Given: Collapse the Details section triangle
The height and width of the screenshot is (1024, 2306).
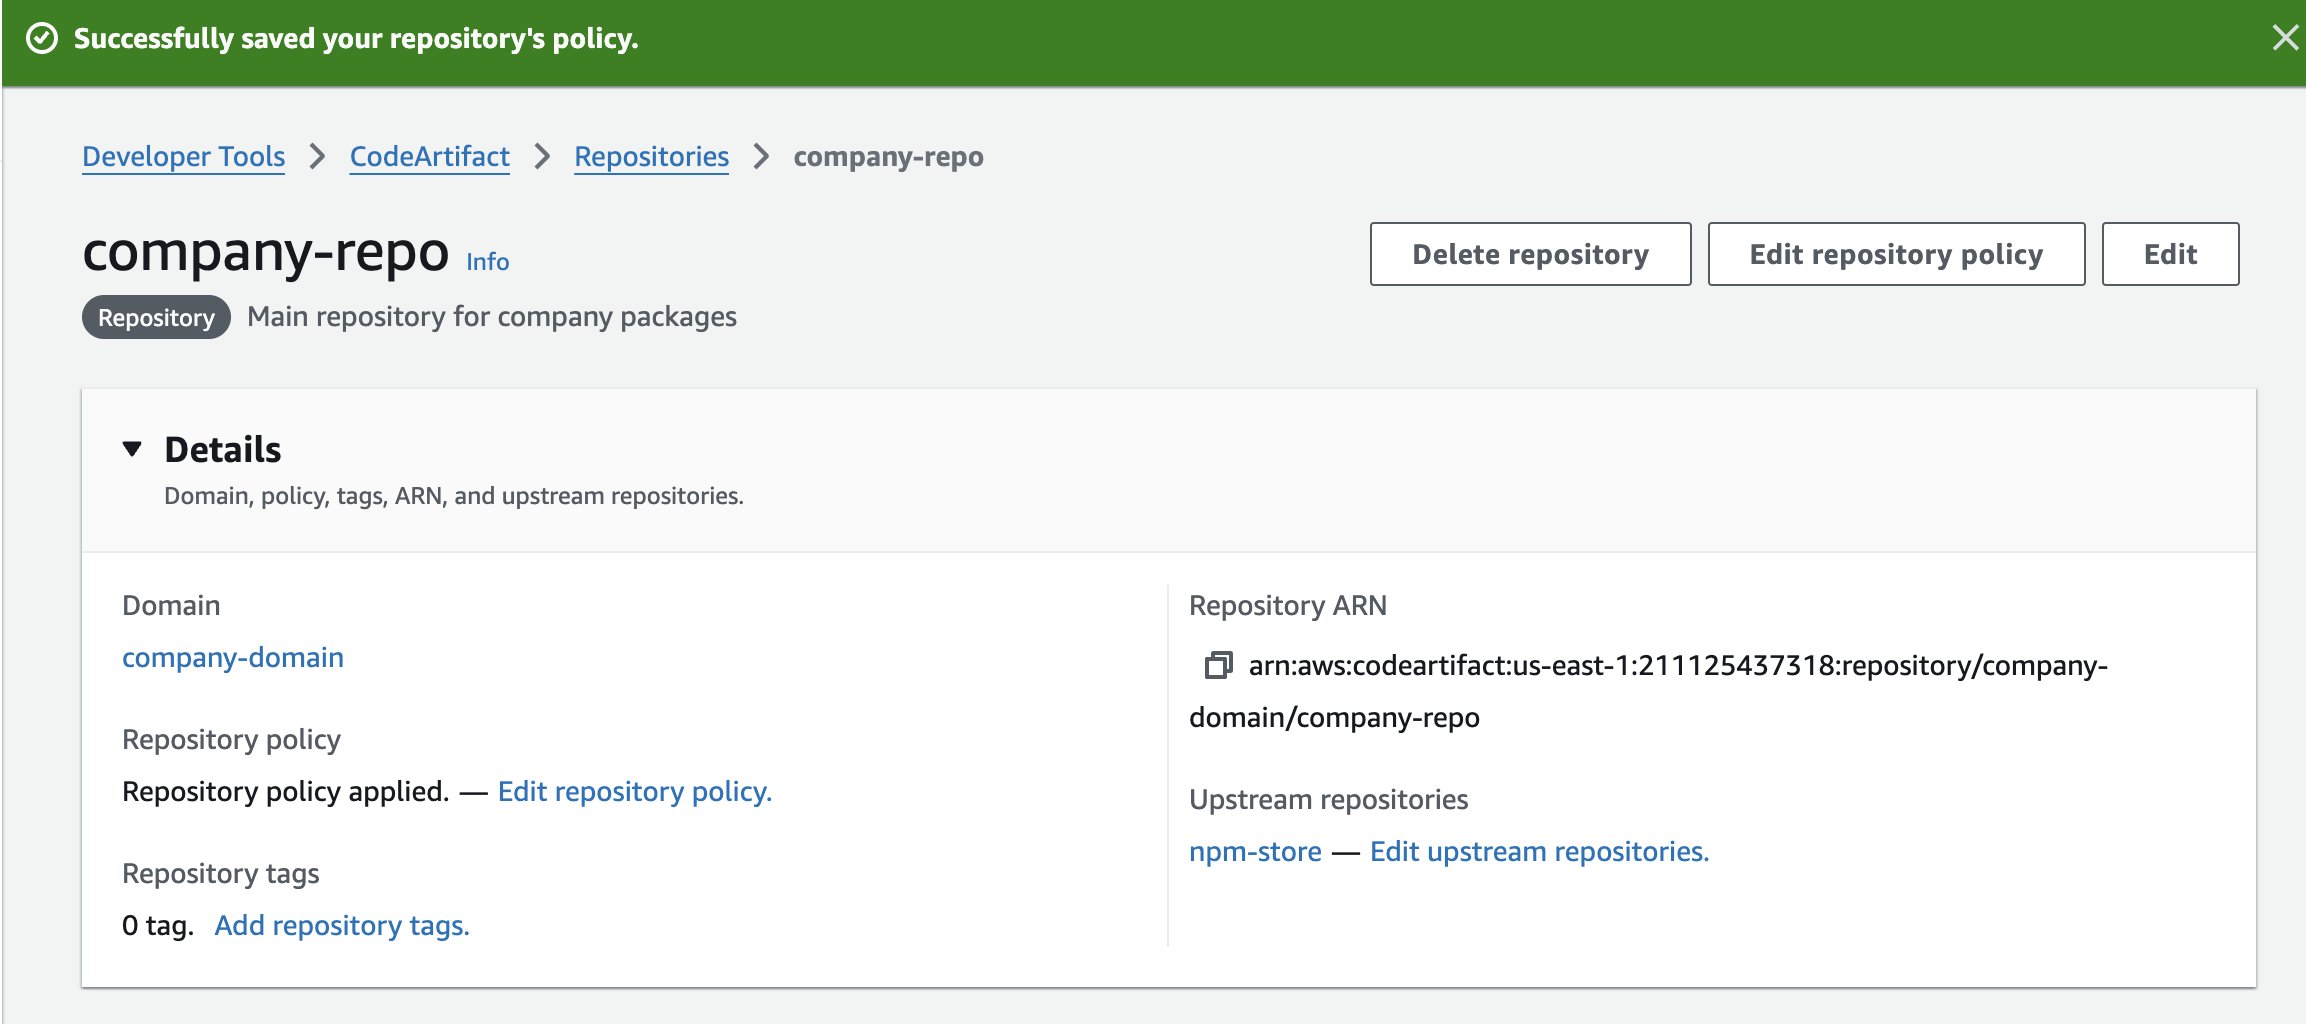Looking at the screenshot, I should point(132,449).
